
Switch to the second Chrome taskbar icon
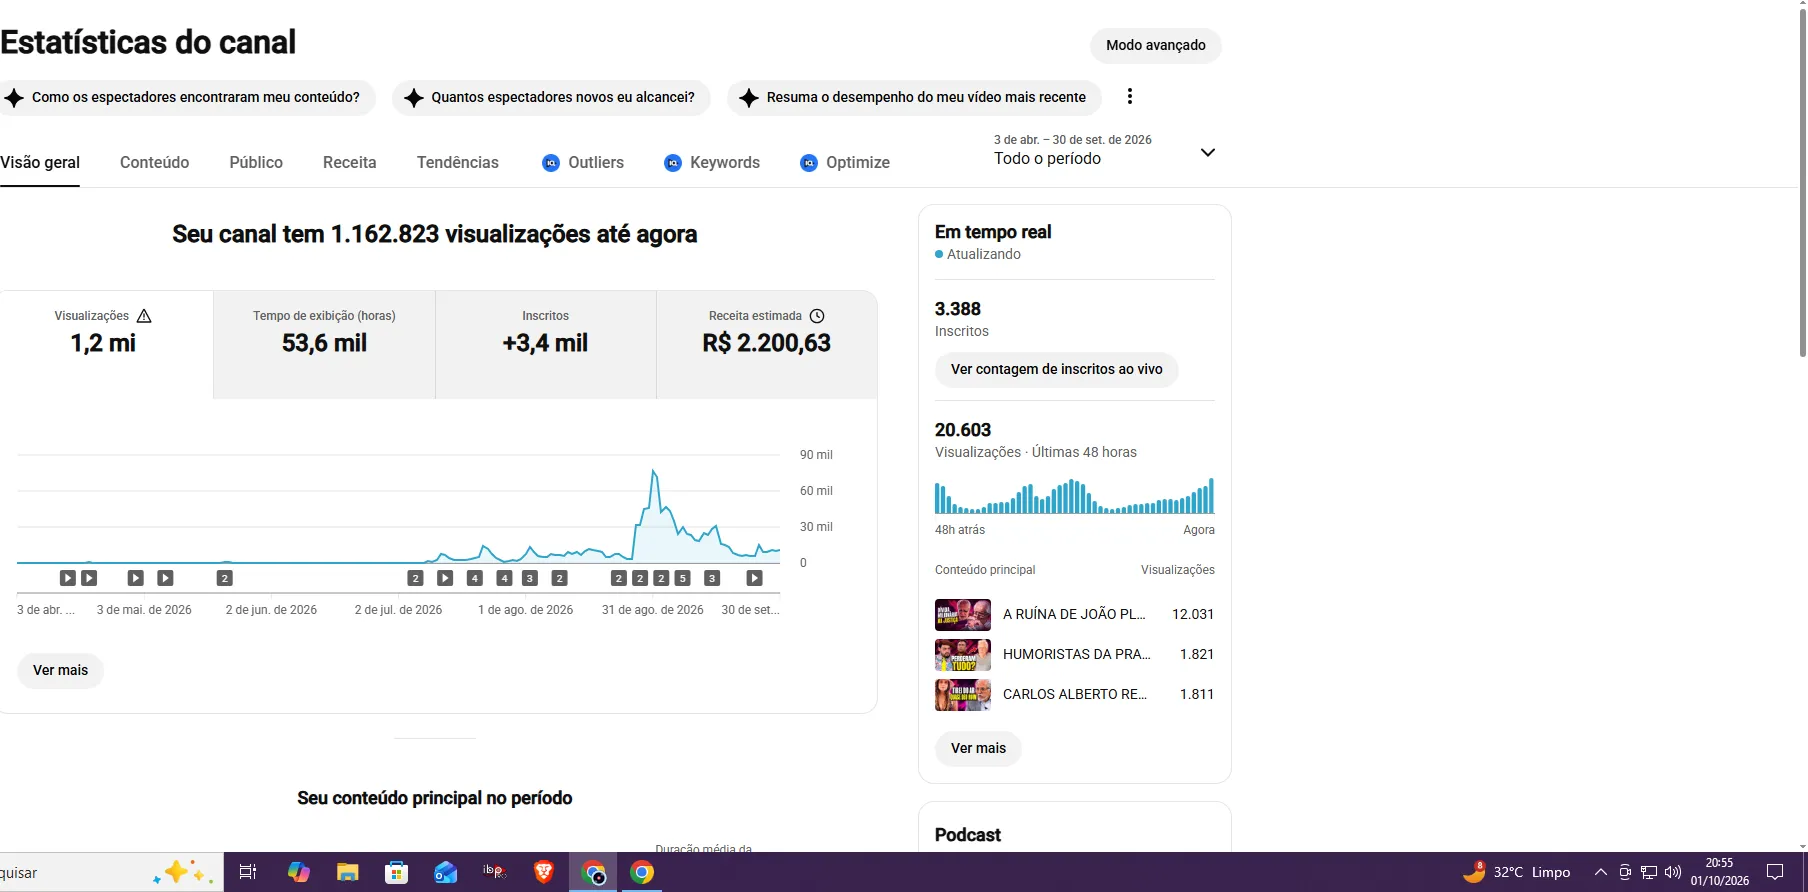pos(642,872)
